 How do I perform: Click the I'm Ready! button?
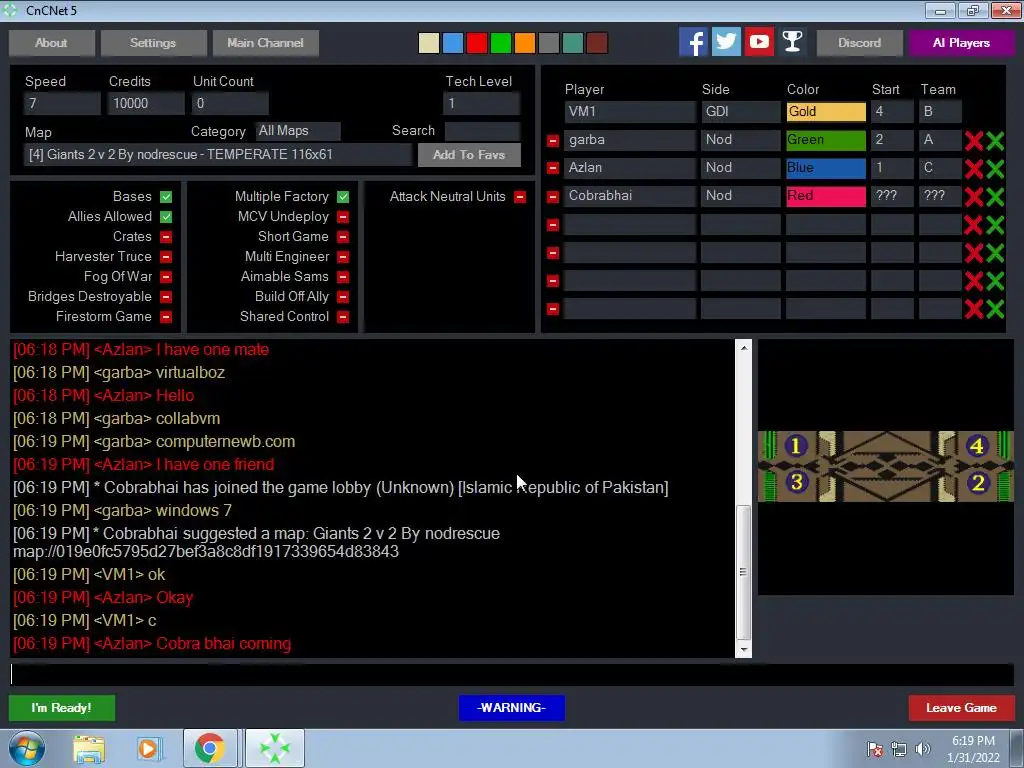62,708
